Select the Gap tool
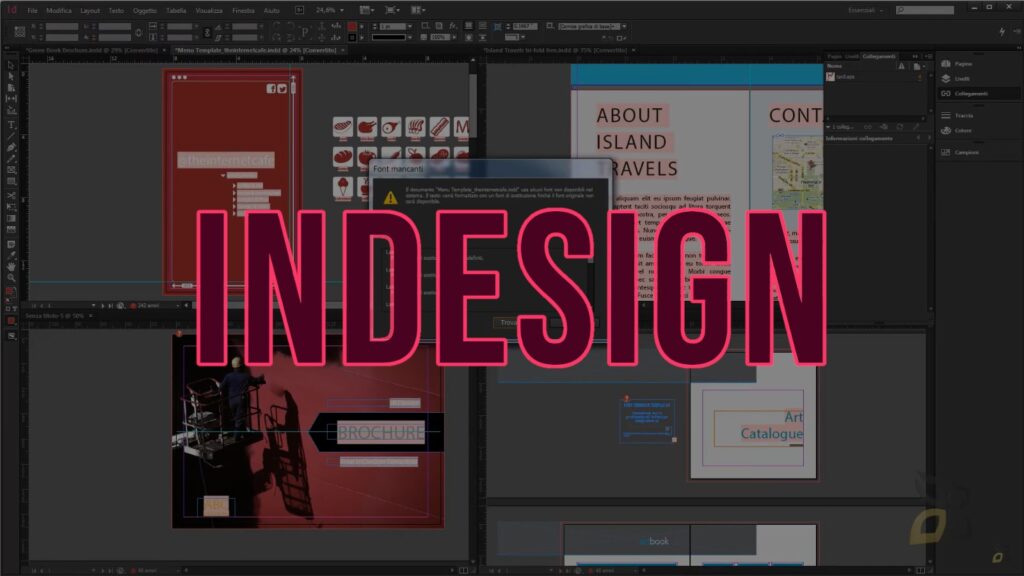Viewport: 1024px width, 576px height. [11, 99]
